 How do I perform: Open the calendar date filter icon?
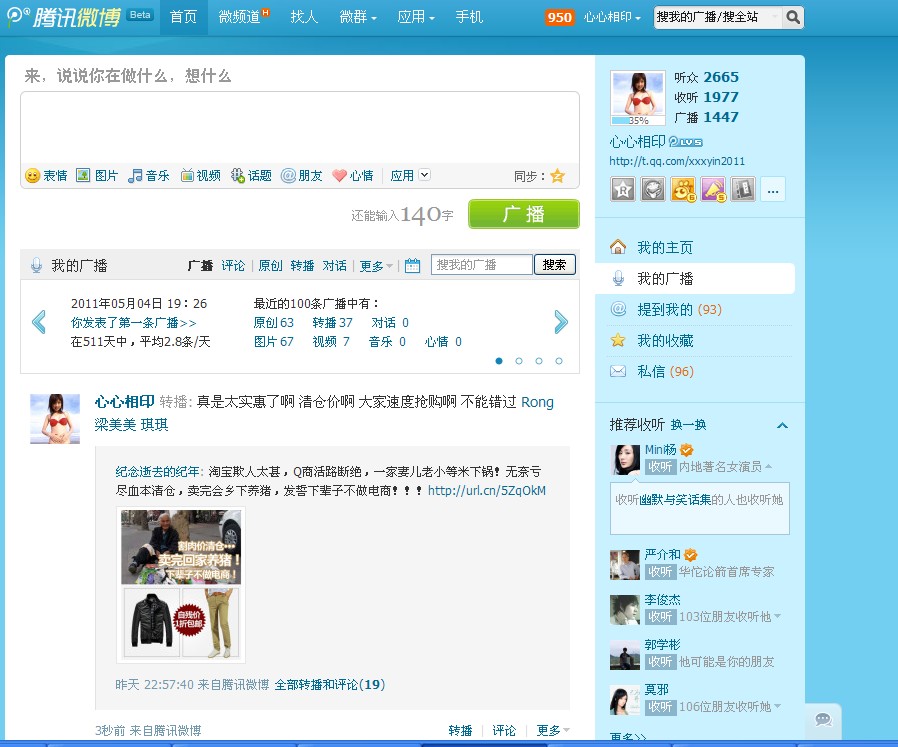click(412, 265)
